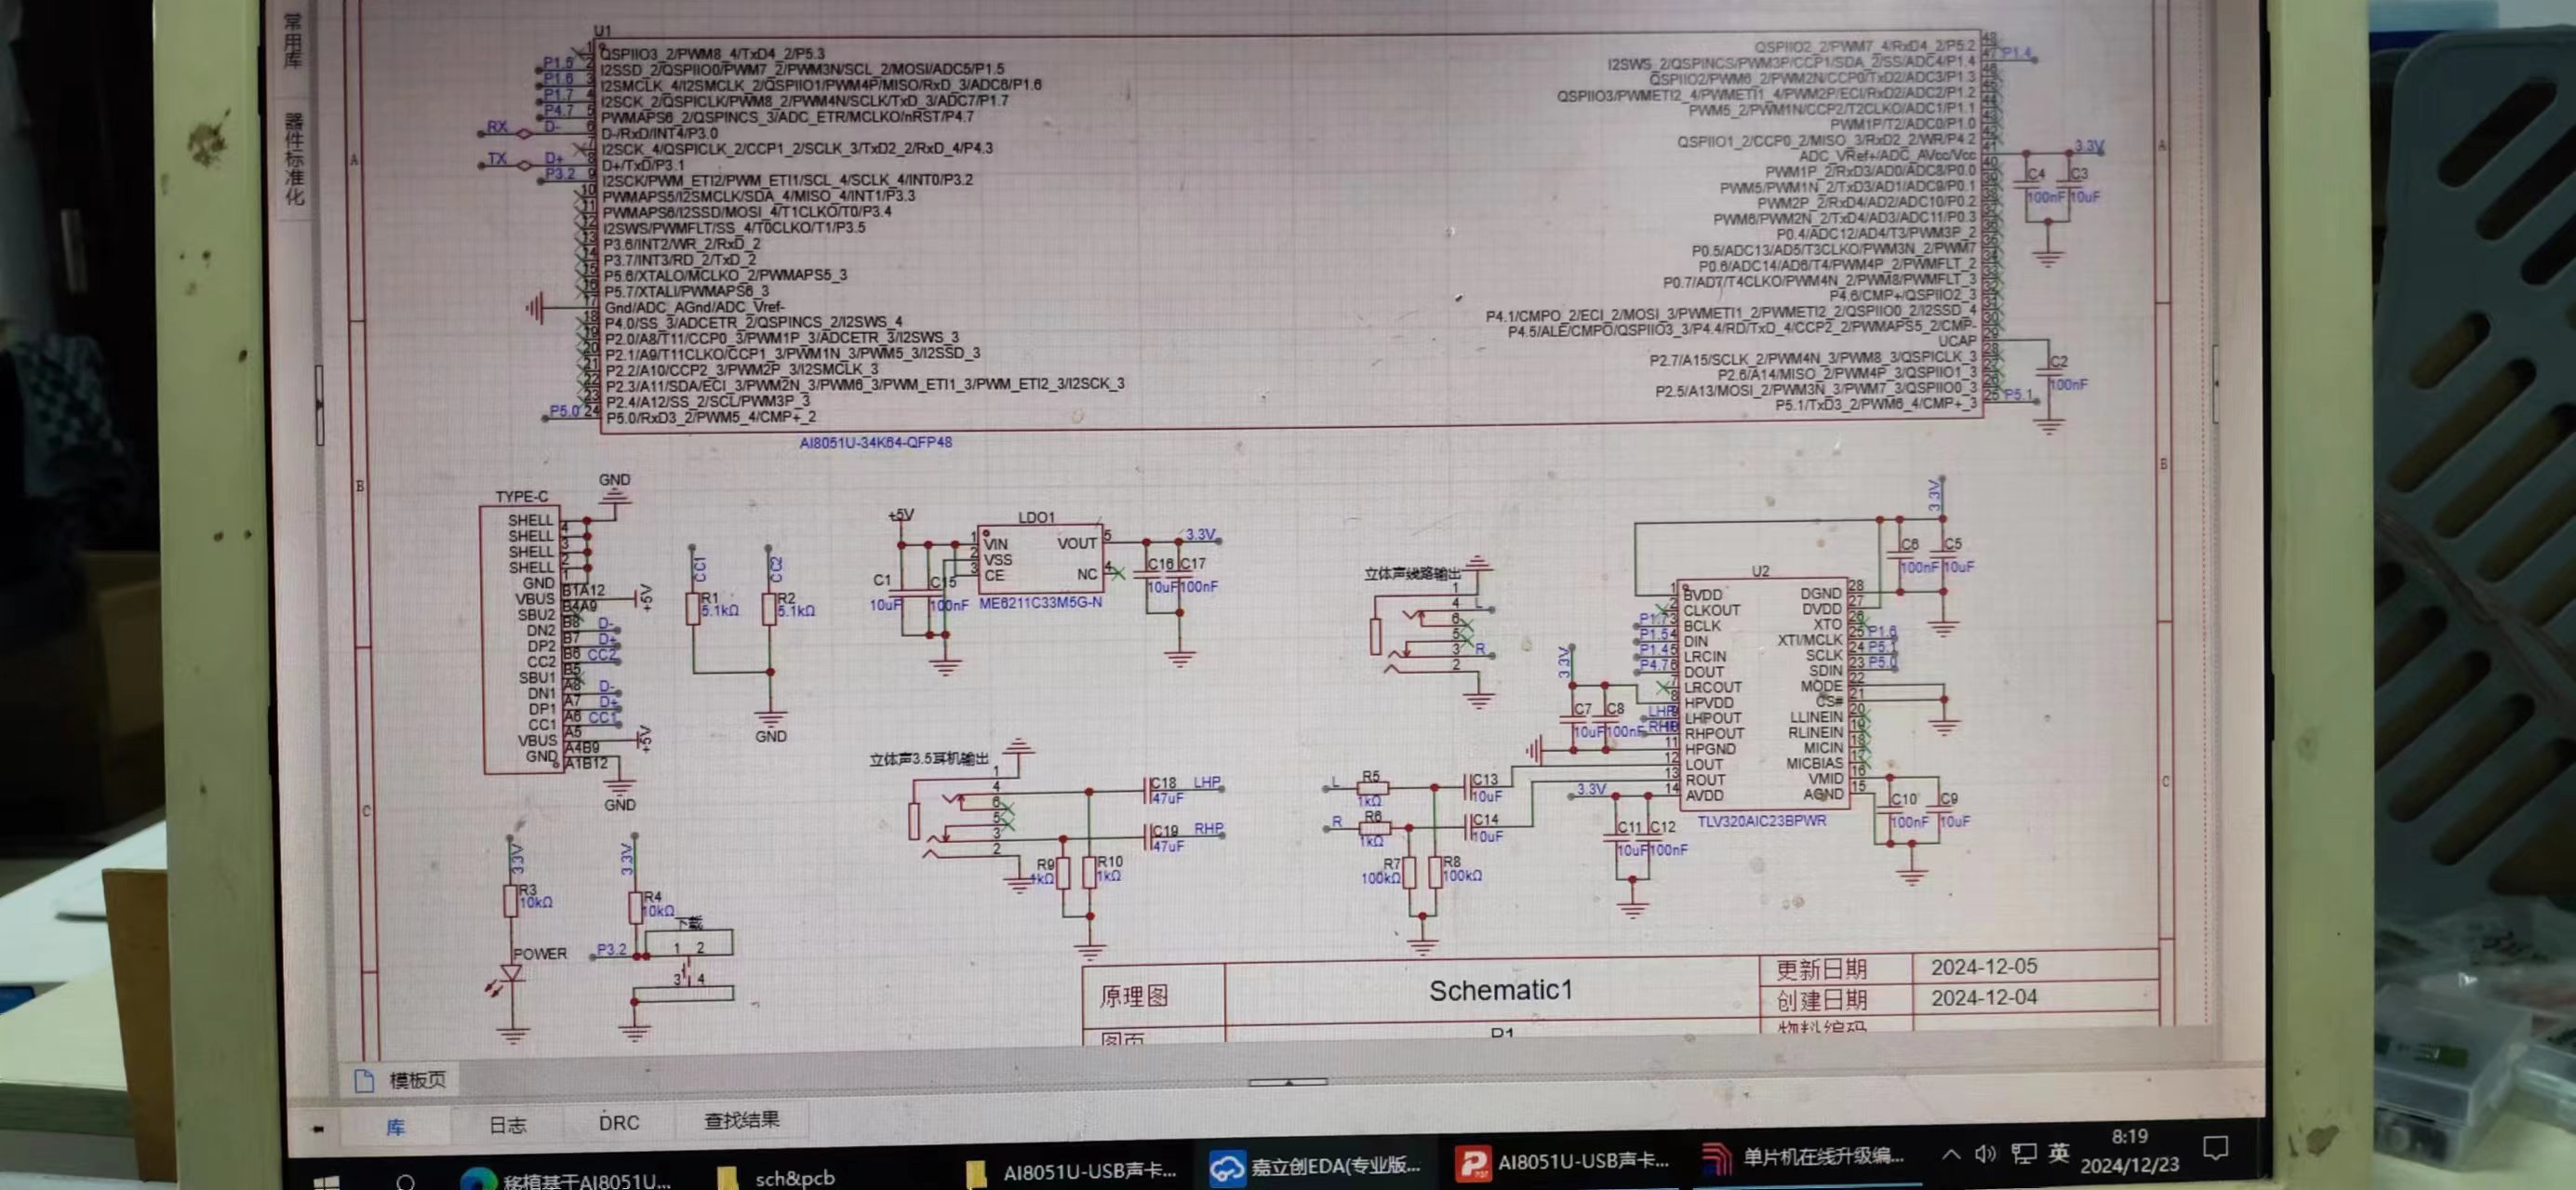This screenshot has width=2576, height=1190.
Task: Click the volume speaker tray icon
Action: (x=1985, y=1154)
